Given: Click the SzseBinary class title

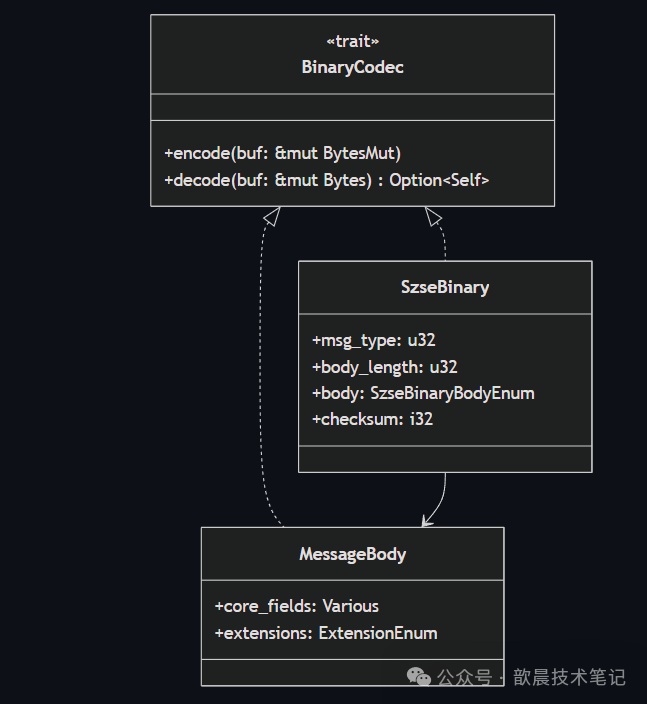Looking at the screenshot, I should pyautogui.click(x=445, y=287).
